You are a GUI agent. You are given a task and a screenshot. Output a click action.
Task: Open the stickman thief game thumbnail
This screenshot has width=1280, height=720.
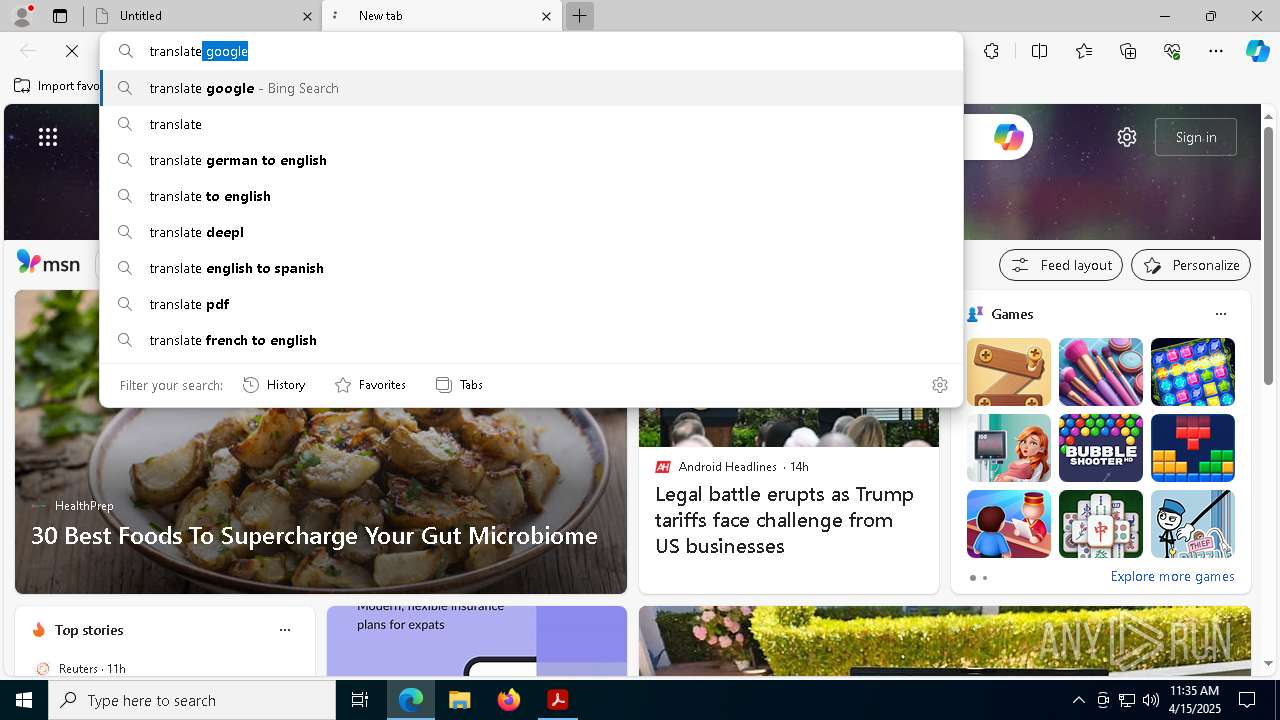coord(1193,524)
